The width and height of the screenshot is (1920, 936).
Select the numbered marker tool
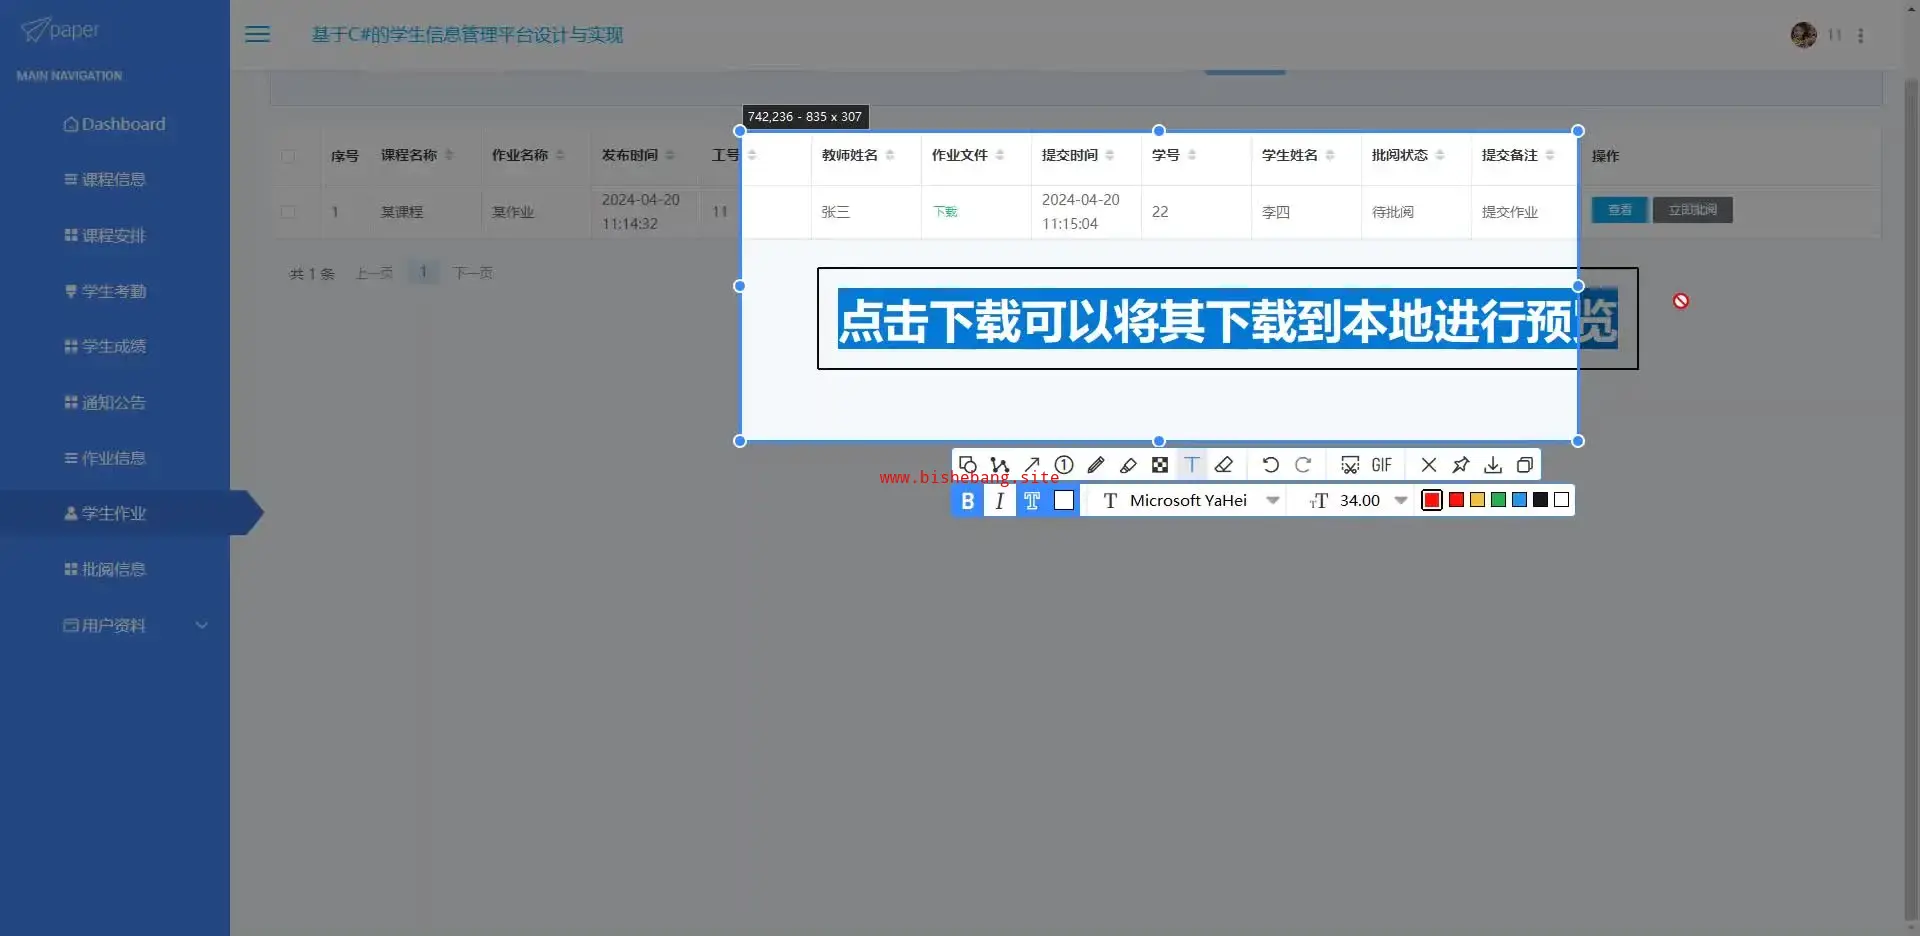[x=1064, y=465]
